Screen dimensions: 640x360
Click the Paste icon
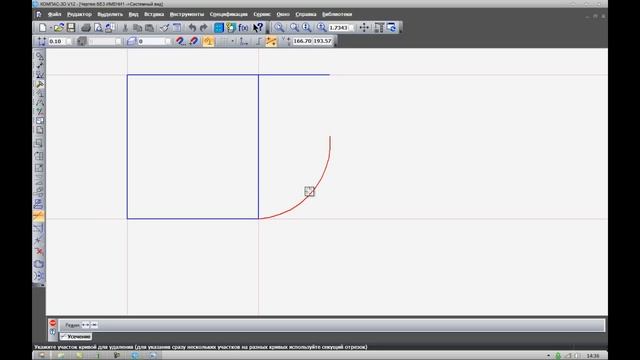pyautogui.click(x=150, y=28)
